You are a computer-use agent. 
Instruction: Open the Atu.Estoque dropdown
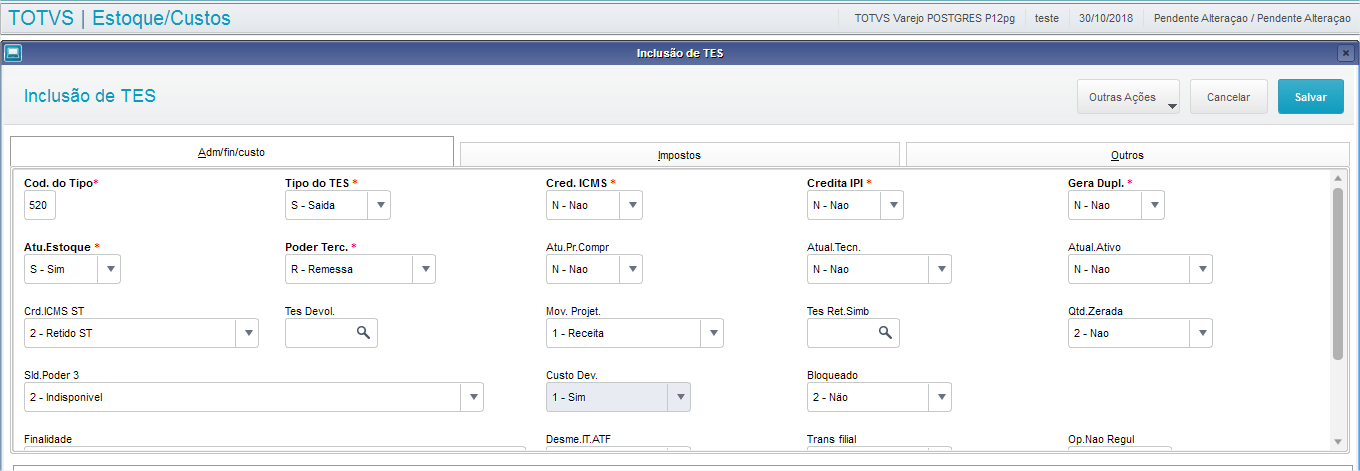point(110,269)
